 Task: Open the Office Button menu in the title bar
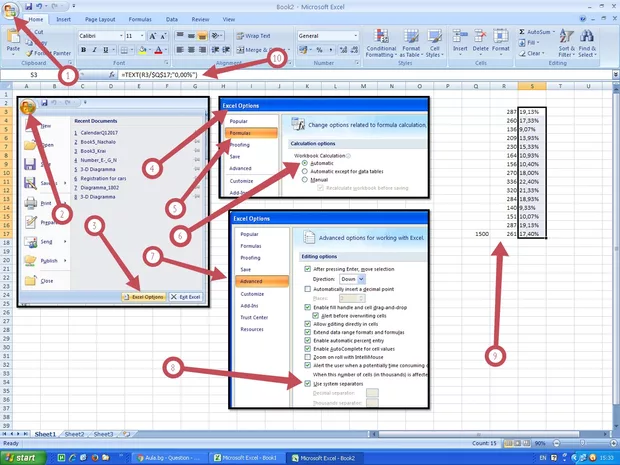pyautogui.click(x=11, y=10)
